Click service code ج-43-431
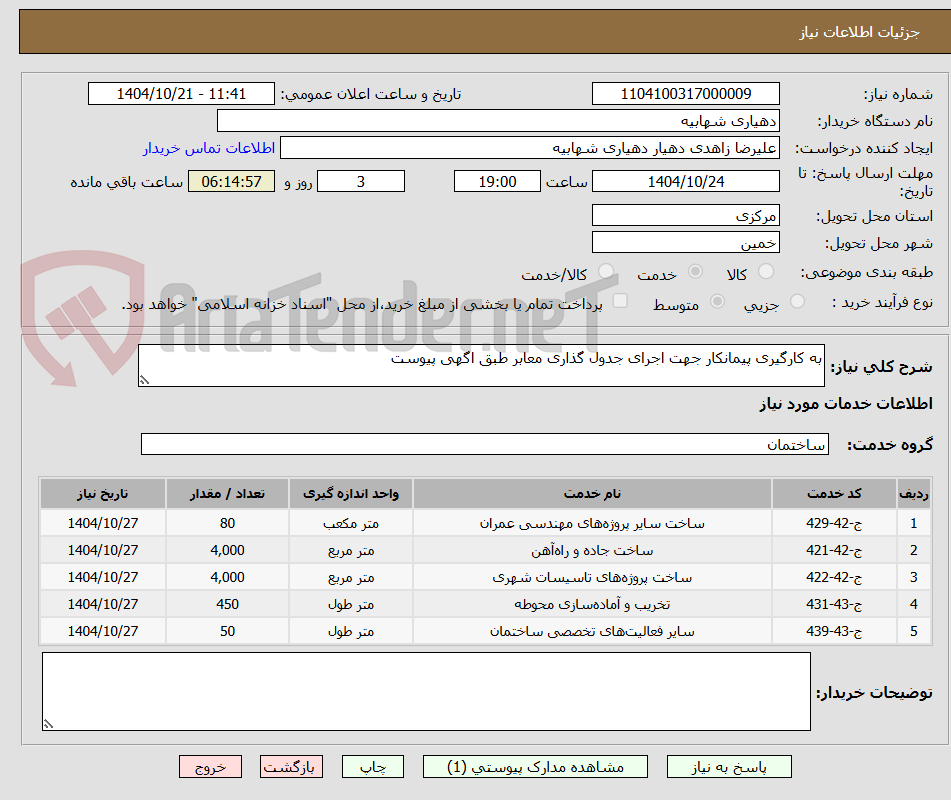This screenshot has height=800, width=951. point(834,604)
